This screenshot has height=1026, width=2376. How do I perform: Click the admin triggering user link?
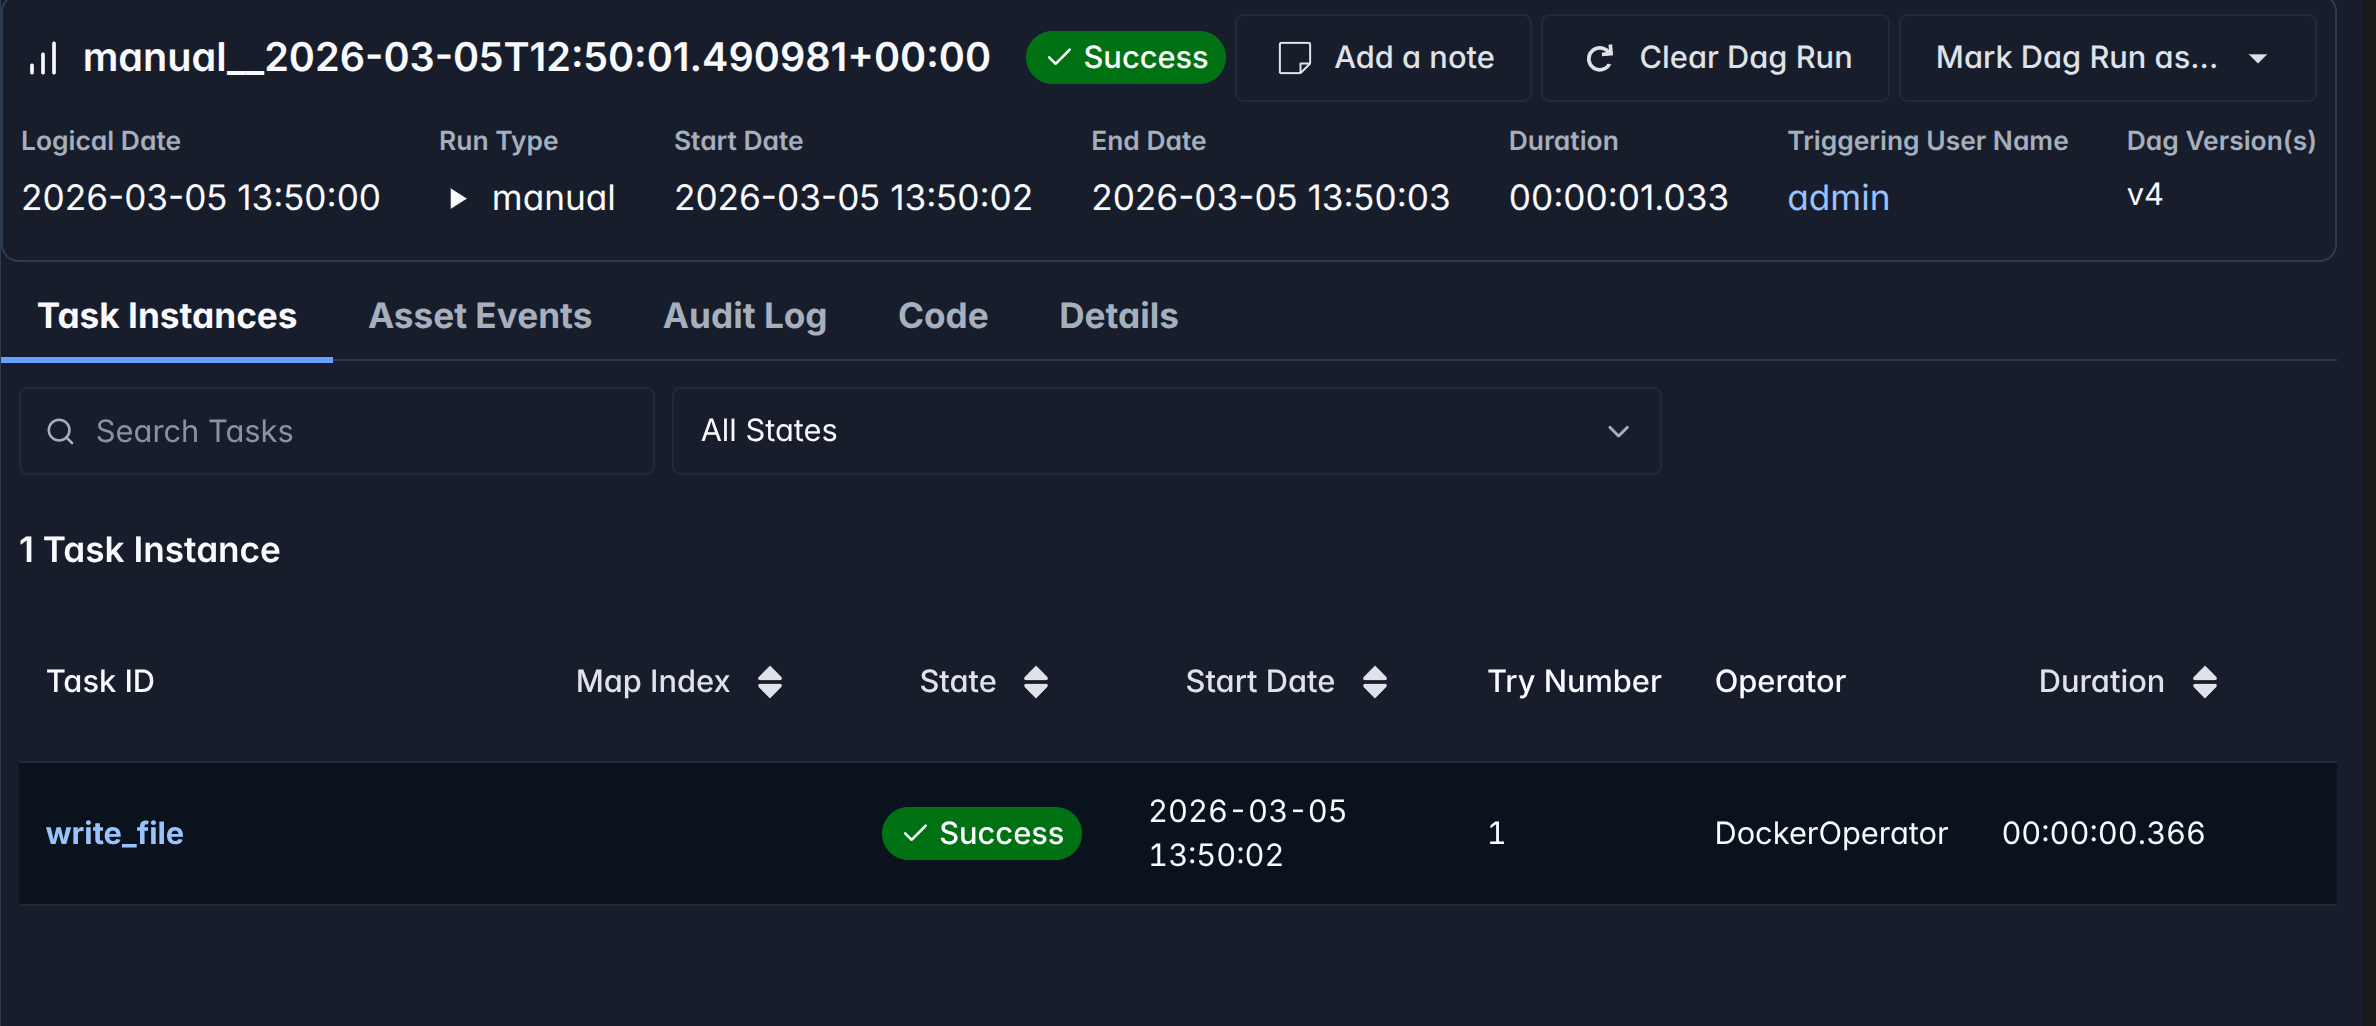1838,198
